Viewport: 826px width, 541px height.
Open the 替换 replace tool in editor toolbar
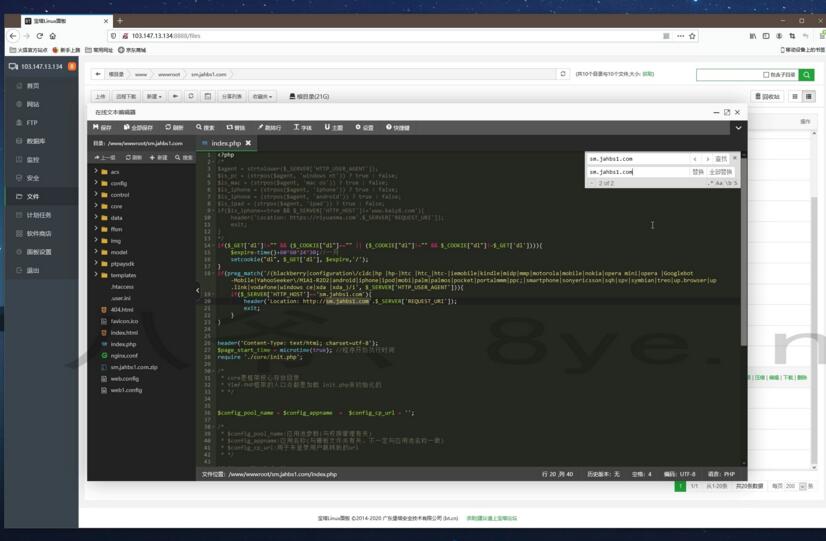point(236,128)
